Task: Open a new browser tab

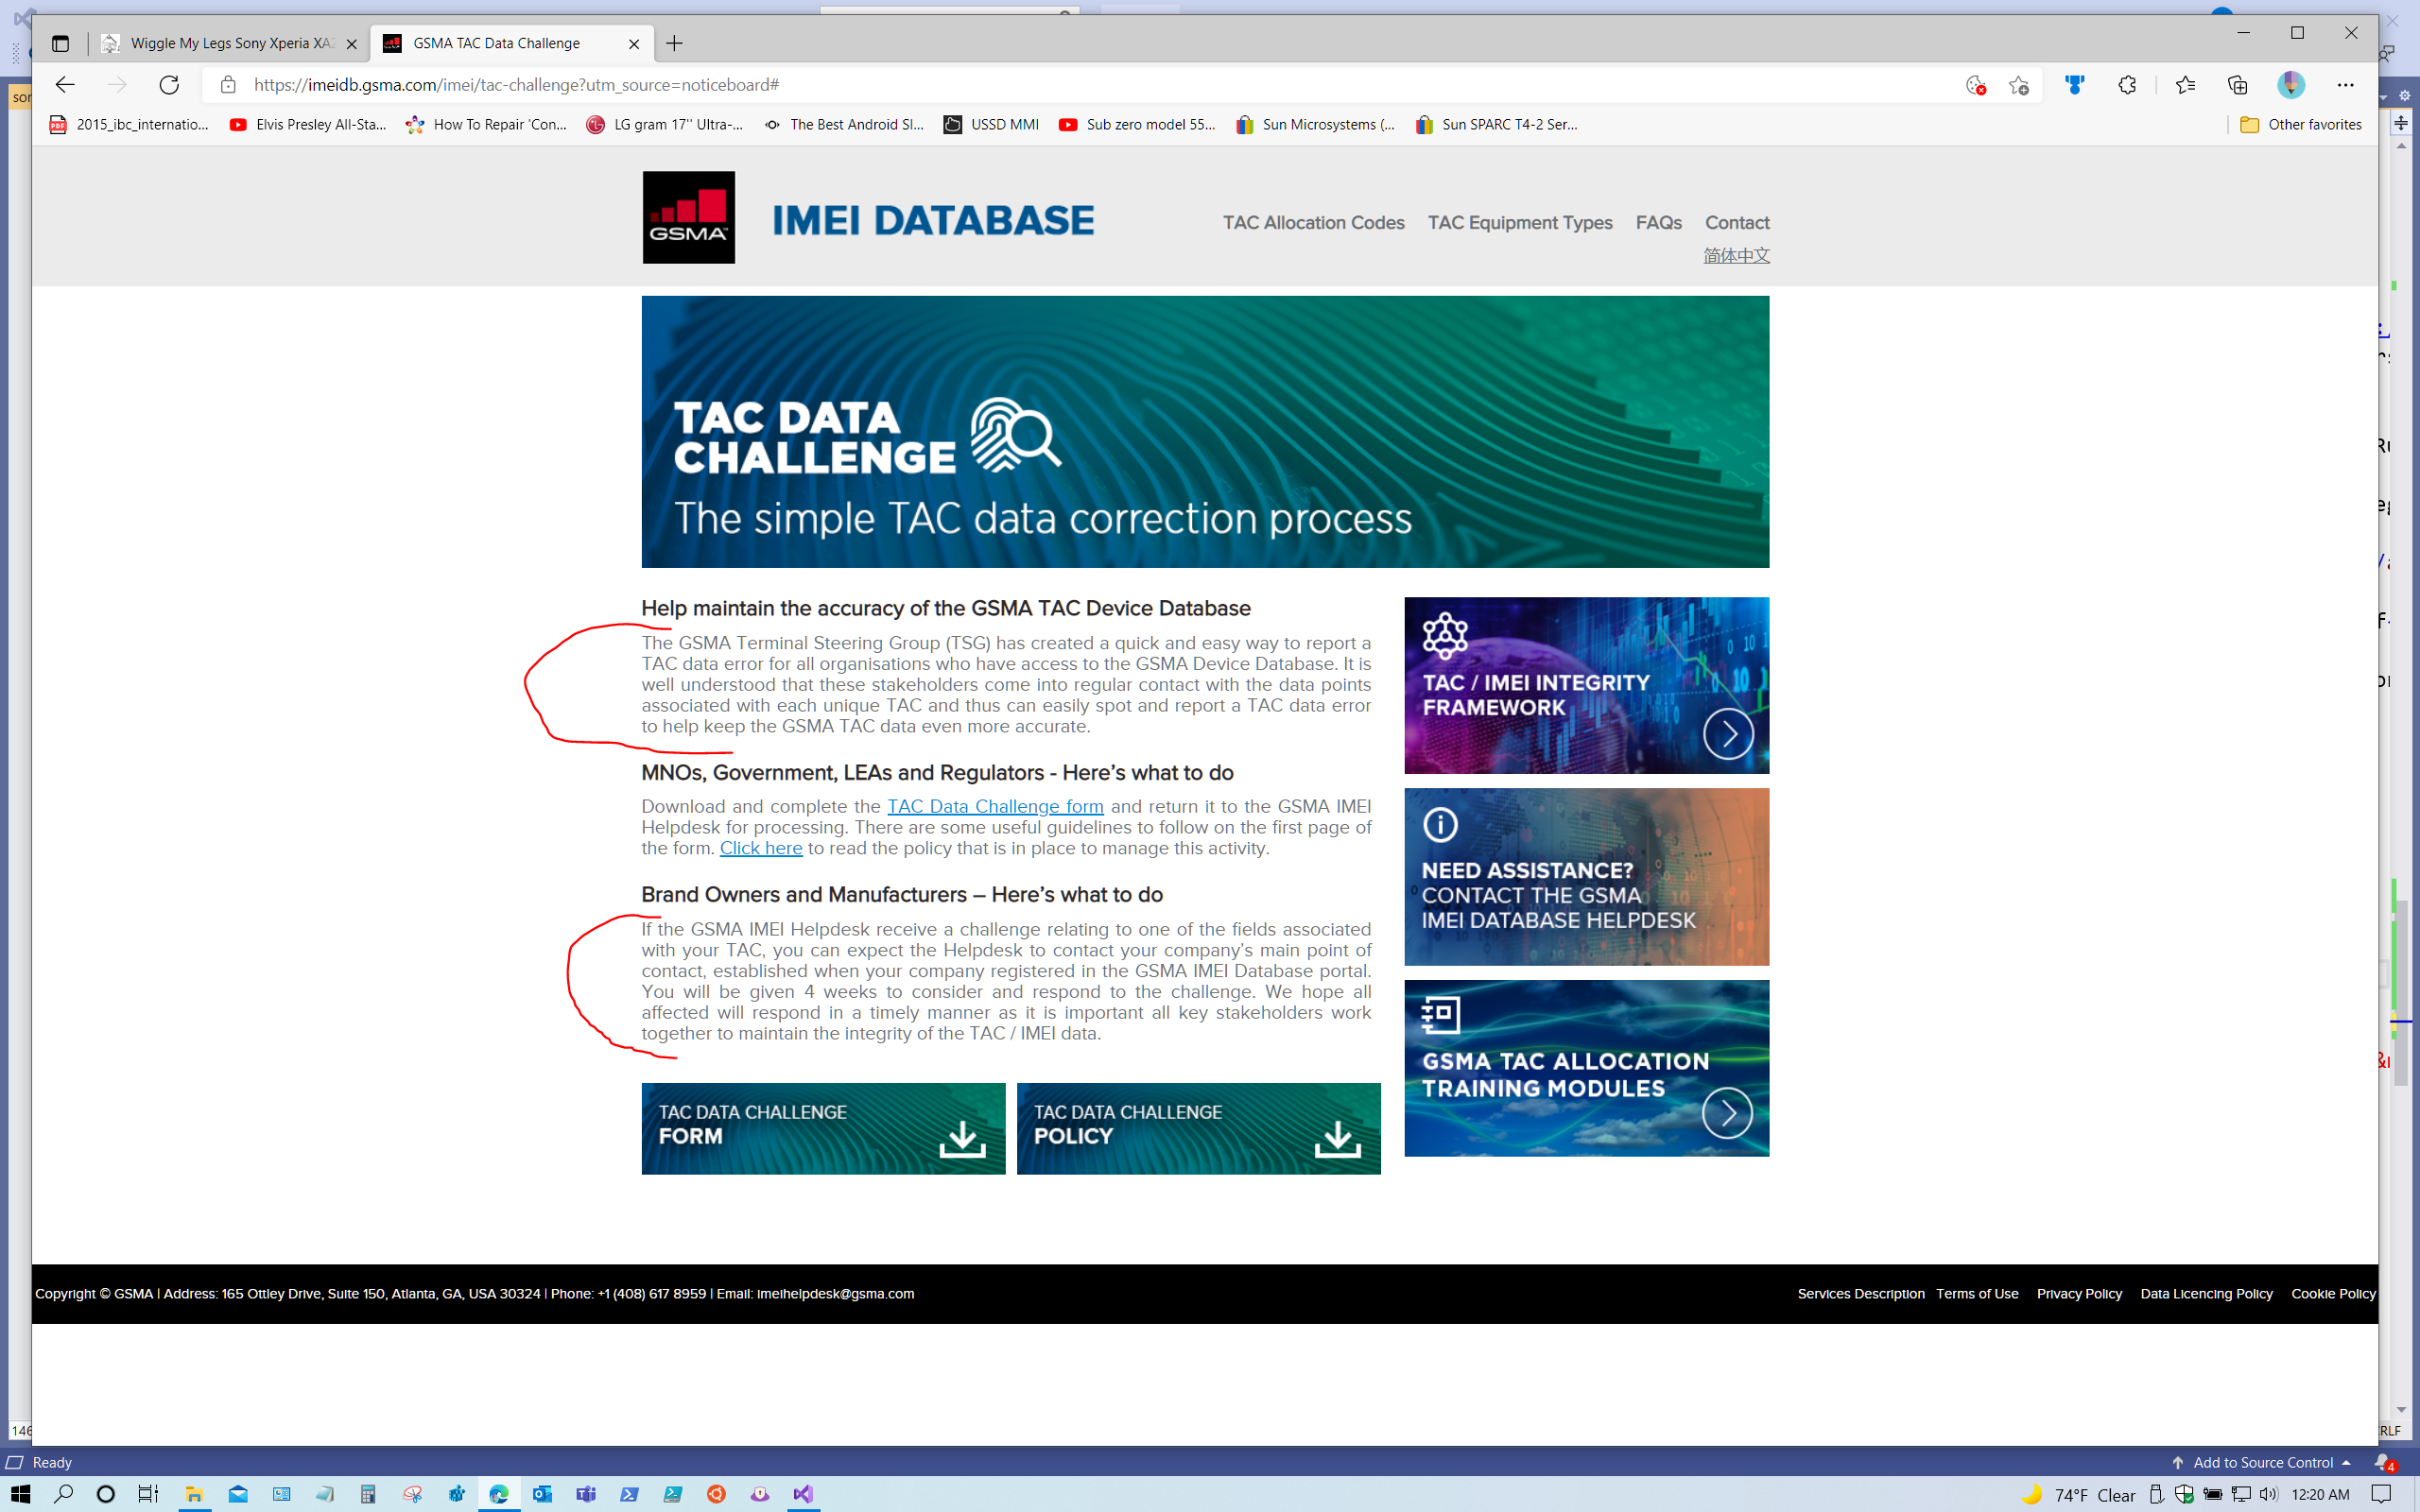Action: pyautogui.click(x=675, y=43)
